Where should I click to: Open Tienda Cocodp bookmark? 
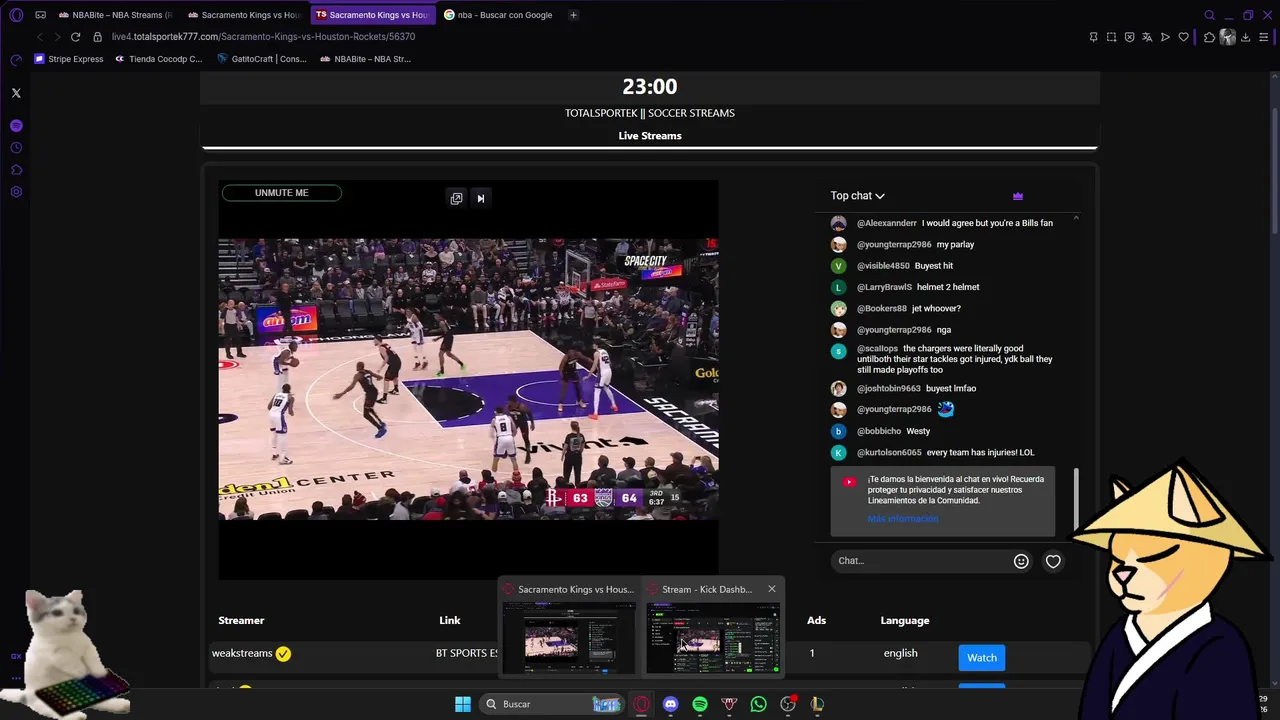coord(158,59)
